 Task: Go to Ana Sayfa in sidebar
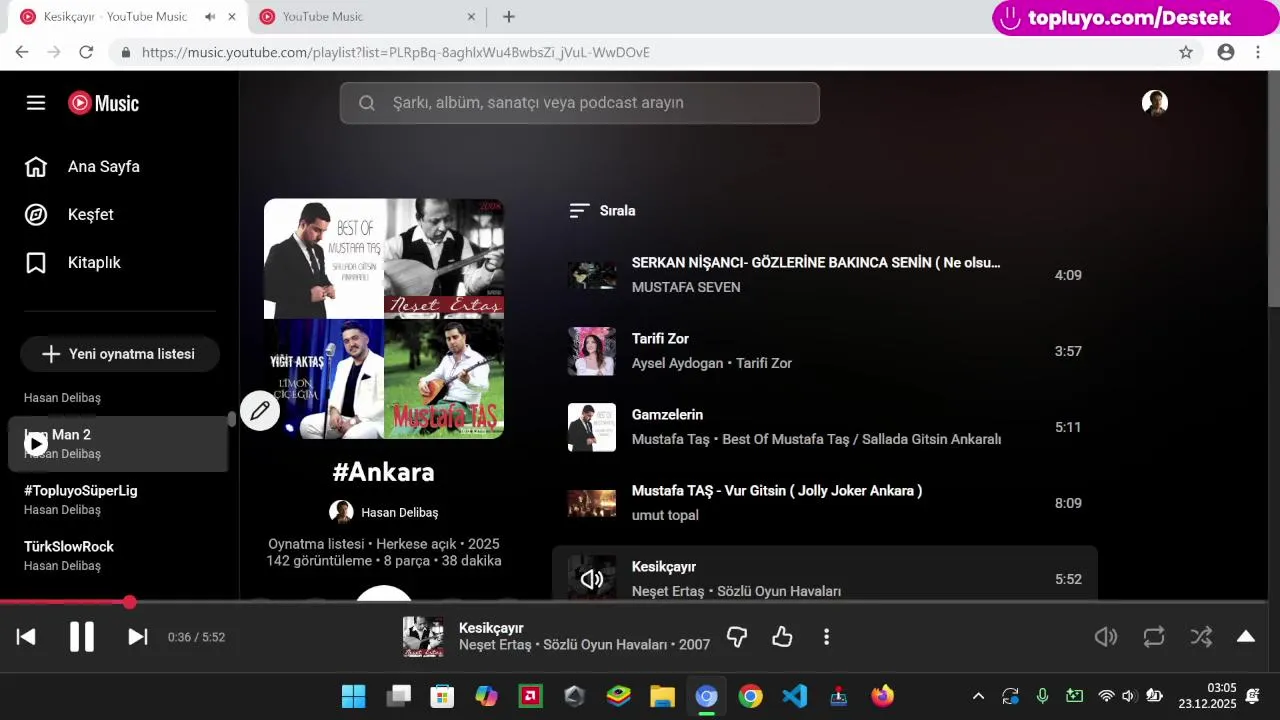pos(104,167)
